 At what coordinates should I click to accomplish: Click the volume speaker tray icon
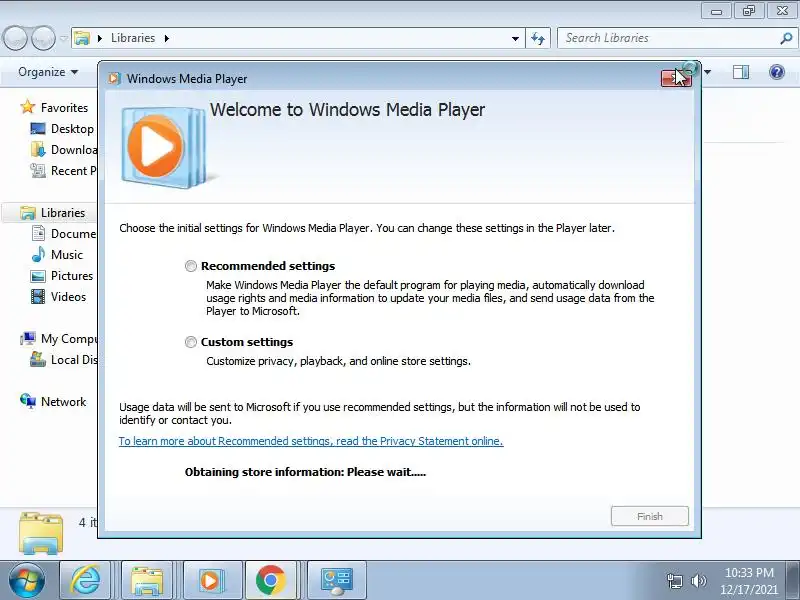[x=698, y=581]
